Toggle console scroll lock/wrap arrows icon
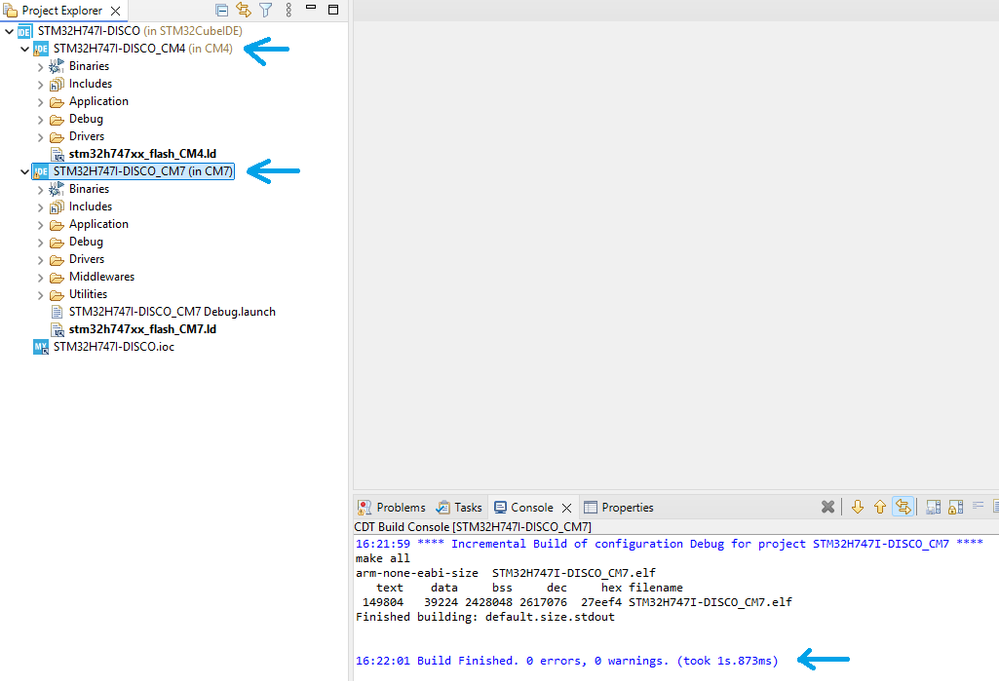The width and height of the screenshot is (999, 681). tap(903, 507)
